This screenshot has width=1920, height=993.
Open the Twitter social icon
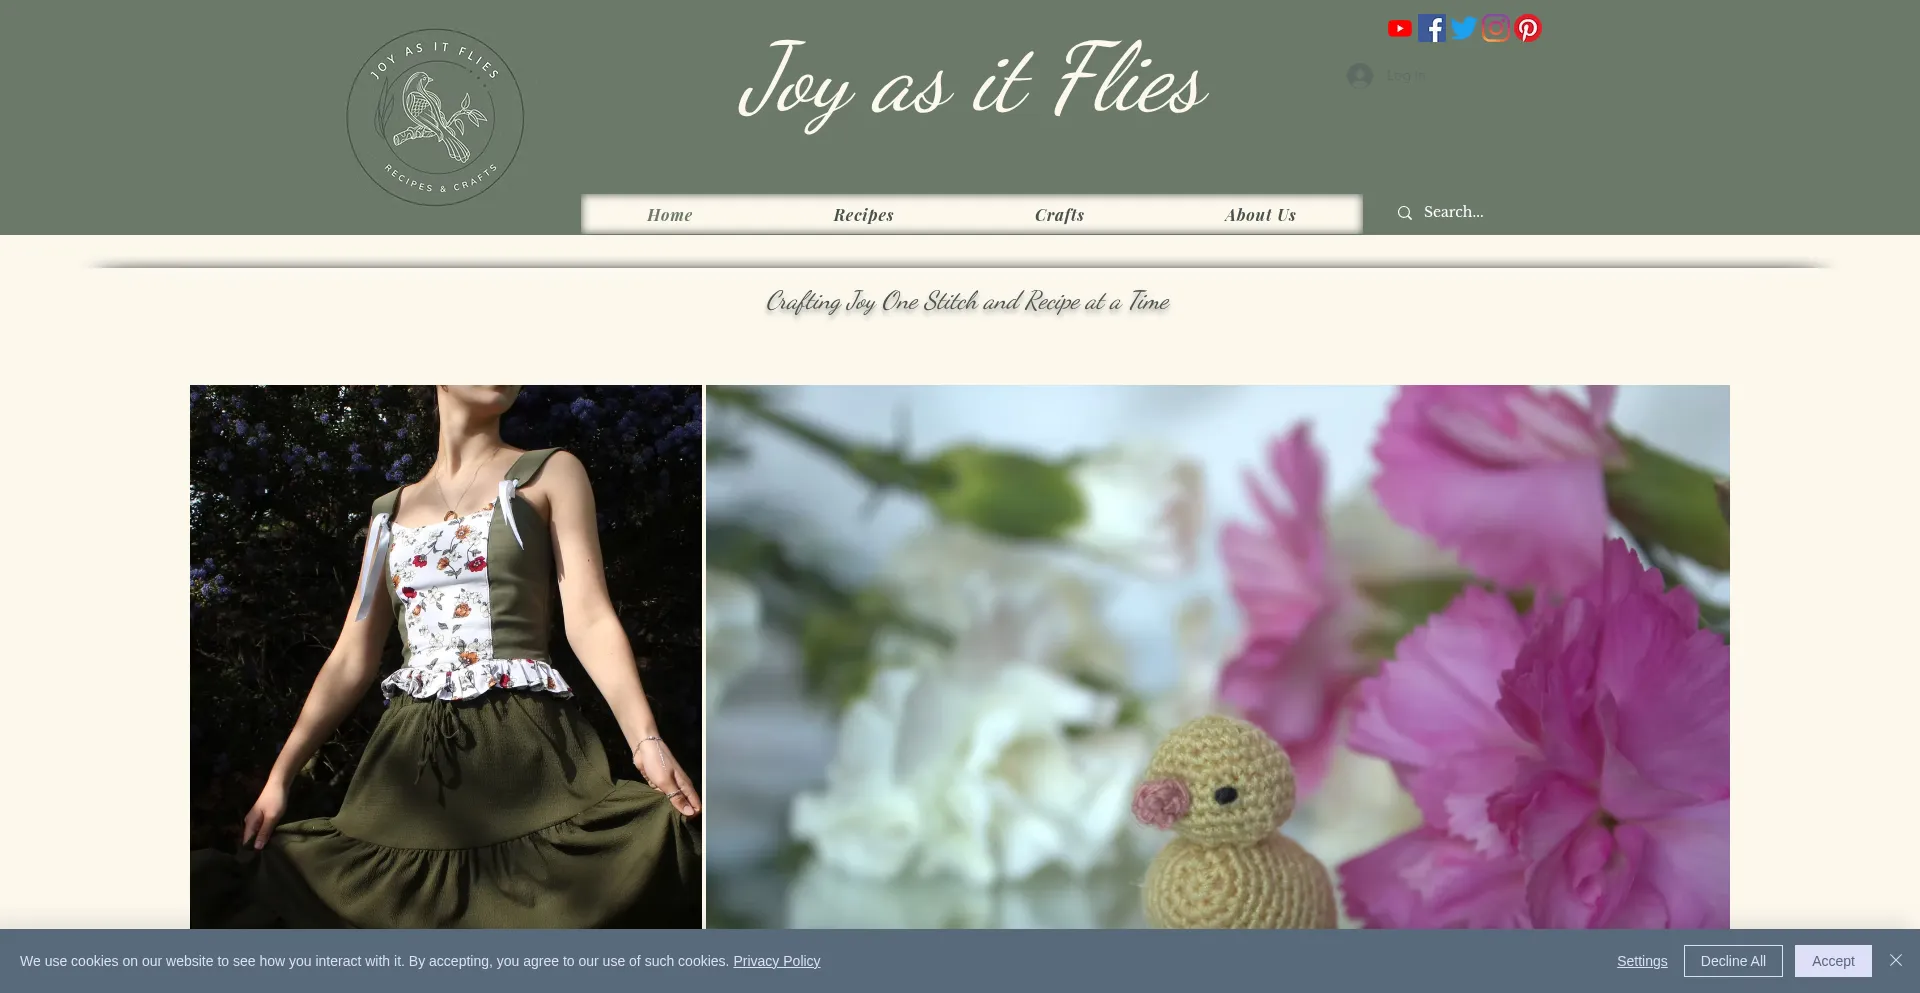[x=1463, y=28]
